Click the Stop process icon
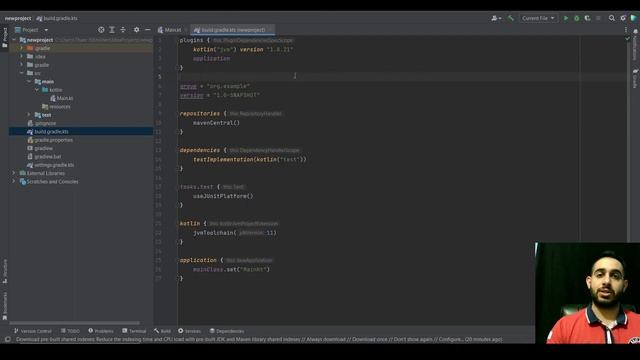640x360 pixels. coord(598,18)
